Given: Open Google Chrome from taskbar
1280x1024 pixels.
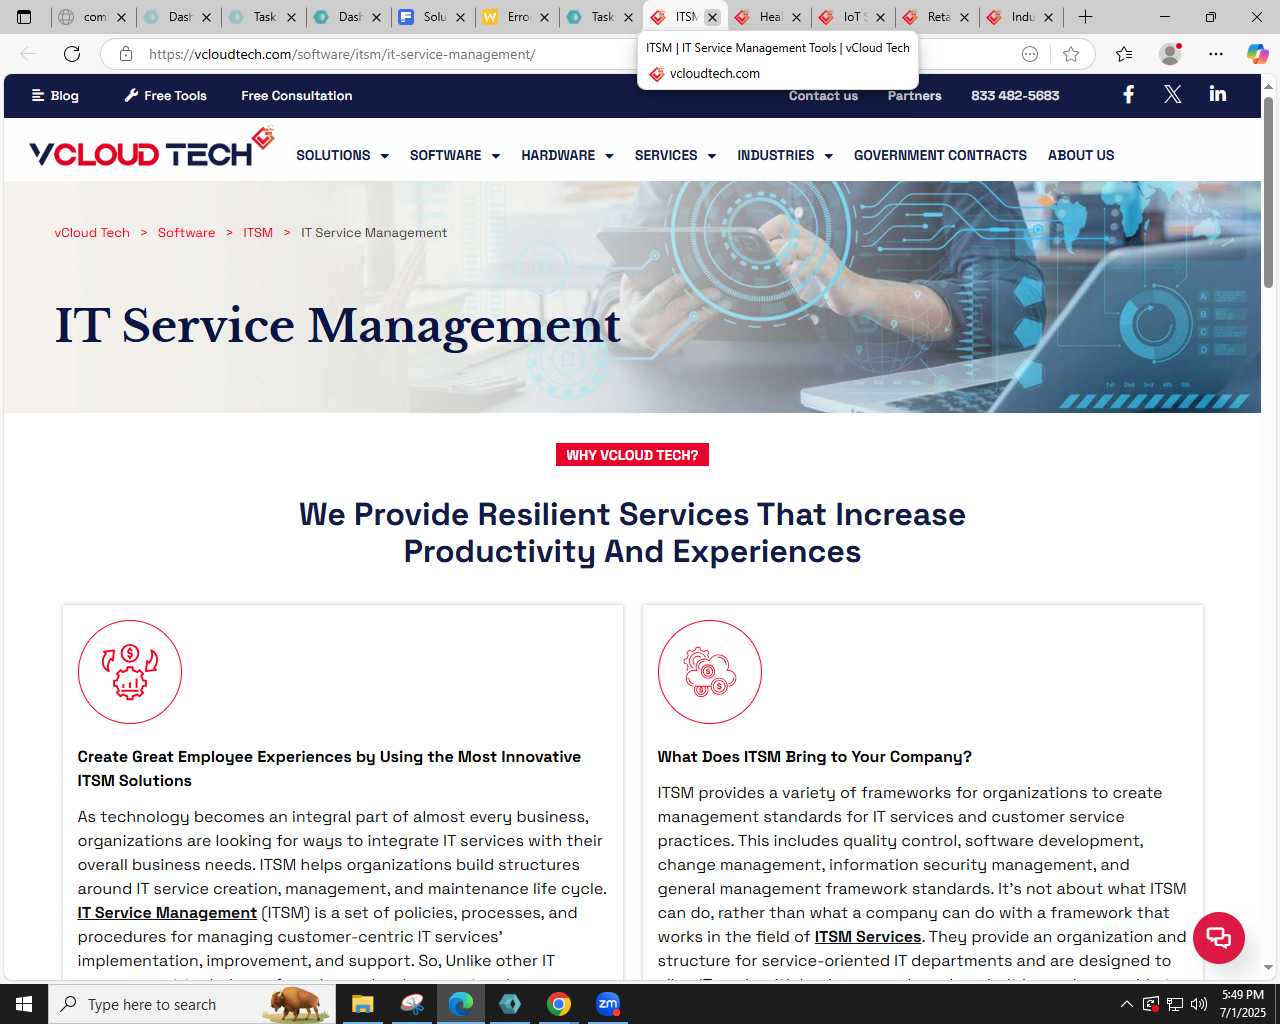Looking at the screenshot, I should click(559, 1004).
